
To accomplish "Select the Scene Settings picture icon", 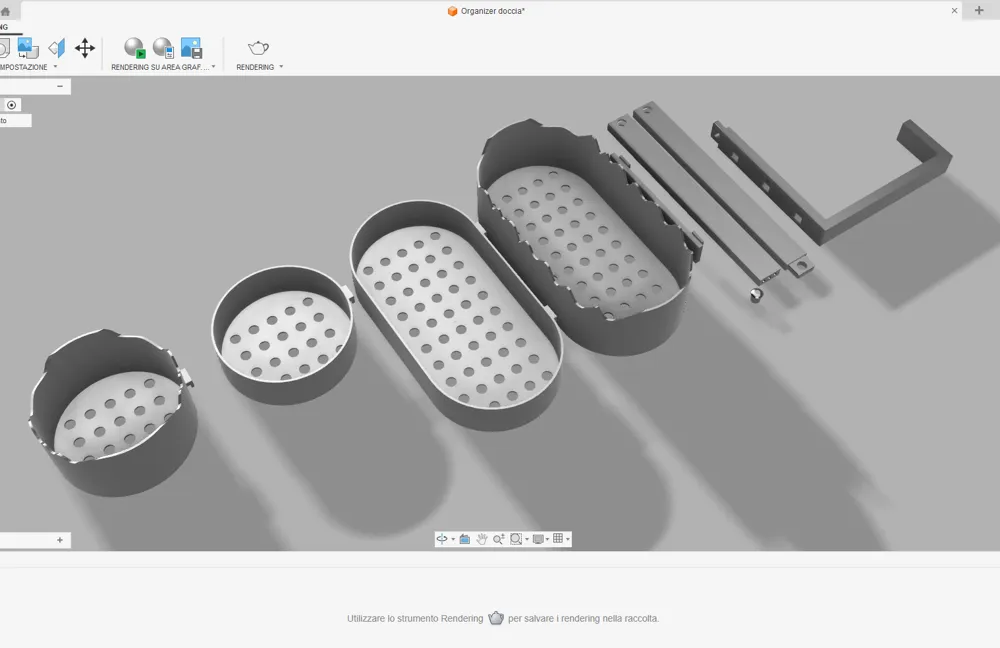I will point(28,48).
